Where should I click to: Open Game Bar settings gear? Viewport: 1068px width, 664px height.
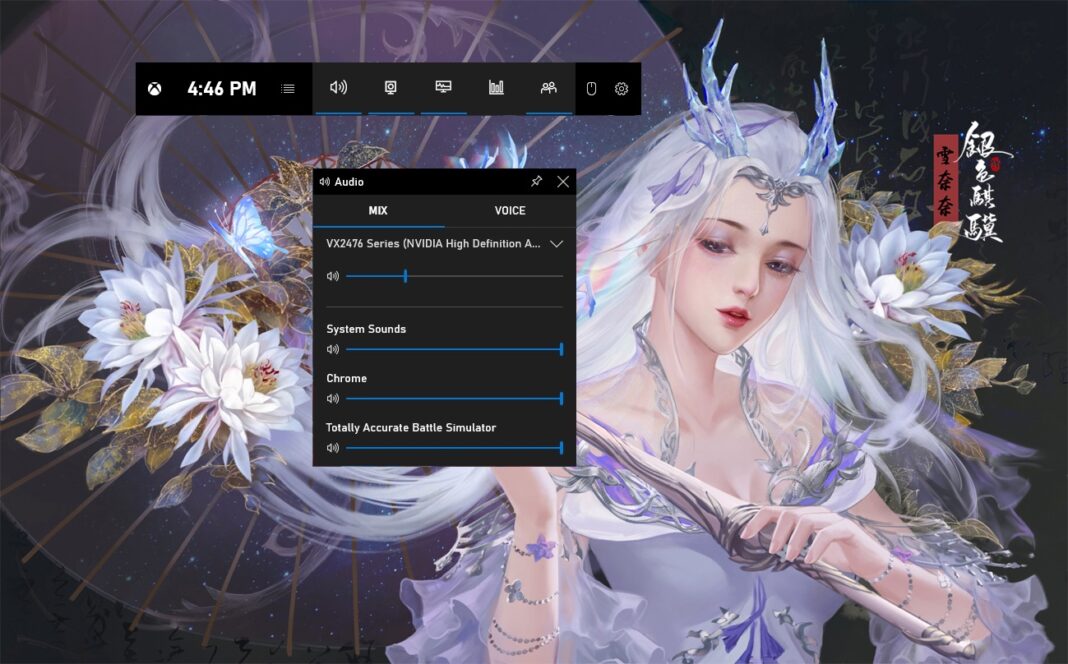621,89
